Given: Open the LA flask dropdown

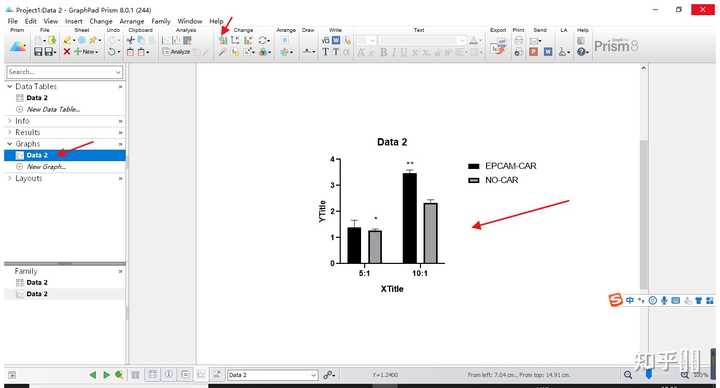Looking at the screenshot, I should click(564, 52).
